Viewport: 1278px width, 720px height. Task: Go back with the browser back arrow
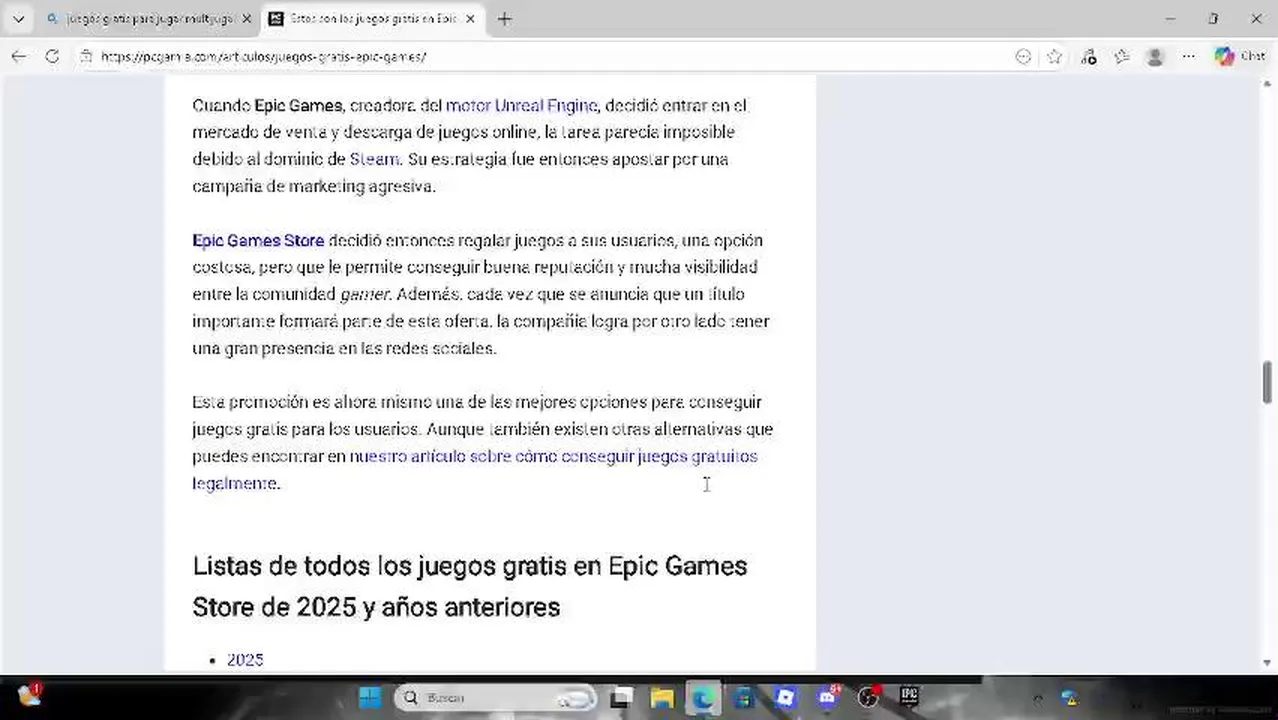coord(19,57)
